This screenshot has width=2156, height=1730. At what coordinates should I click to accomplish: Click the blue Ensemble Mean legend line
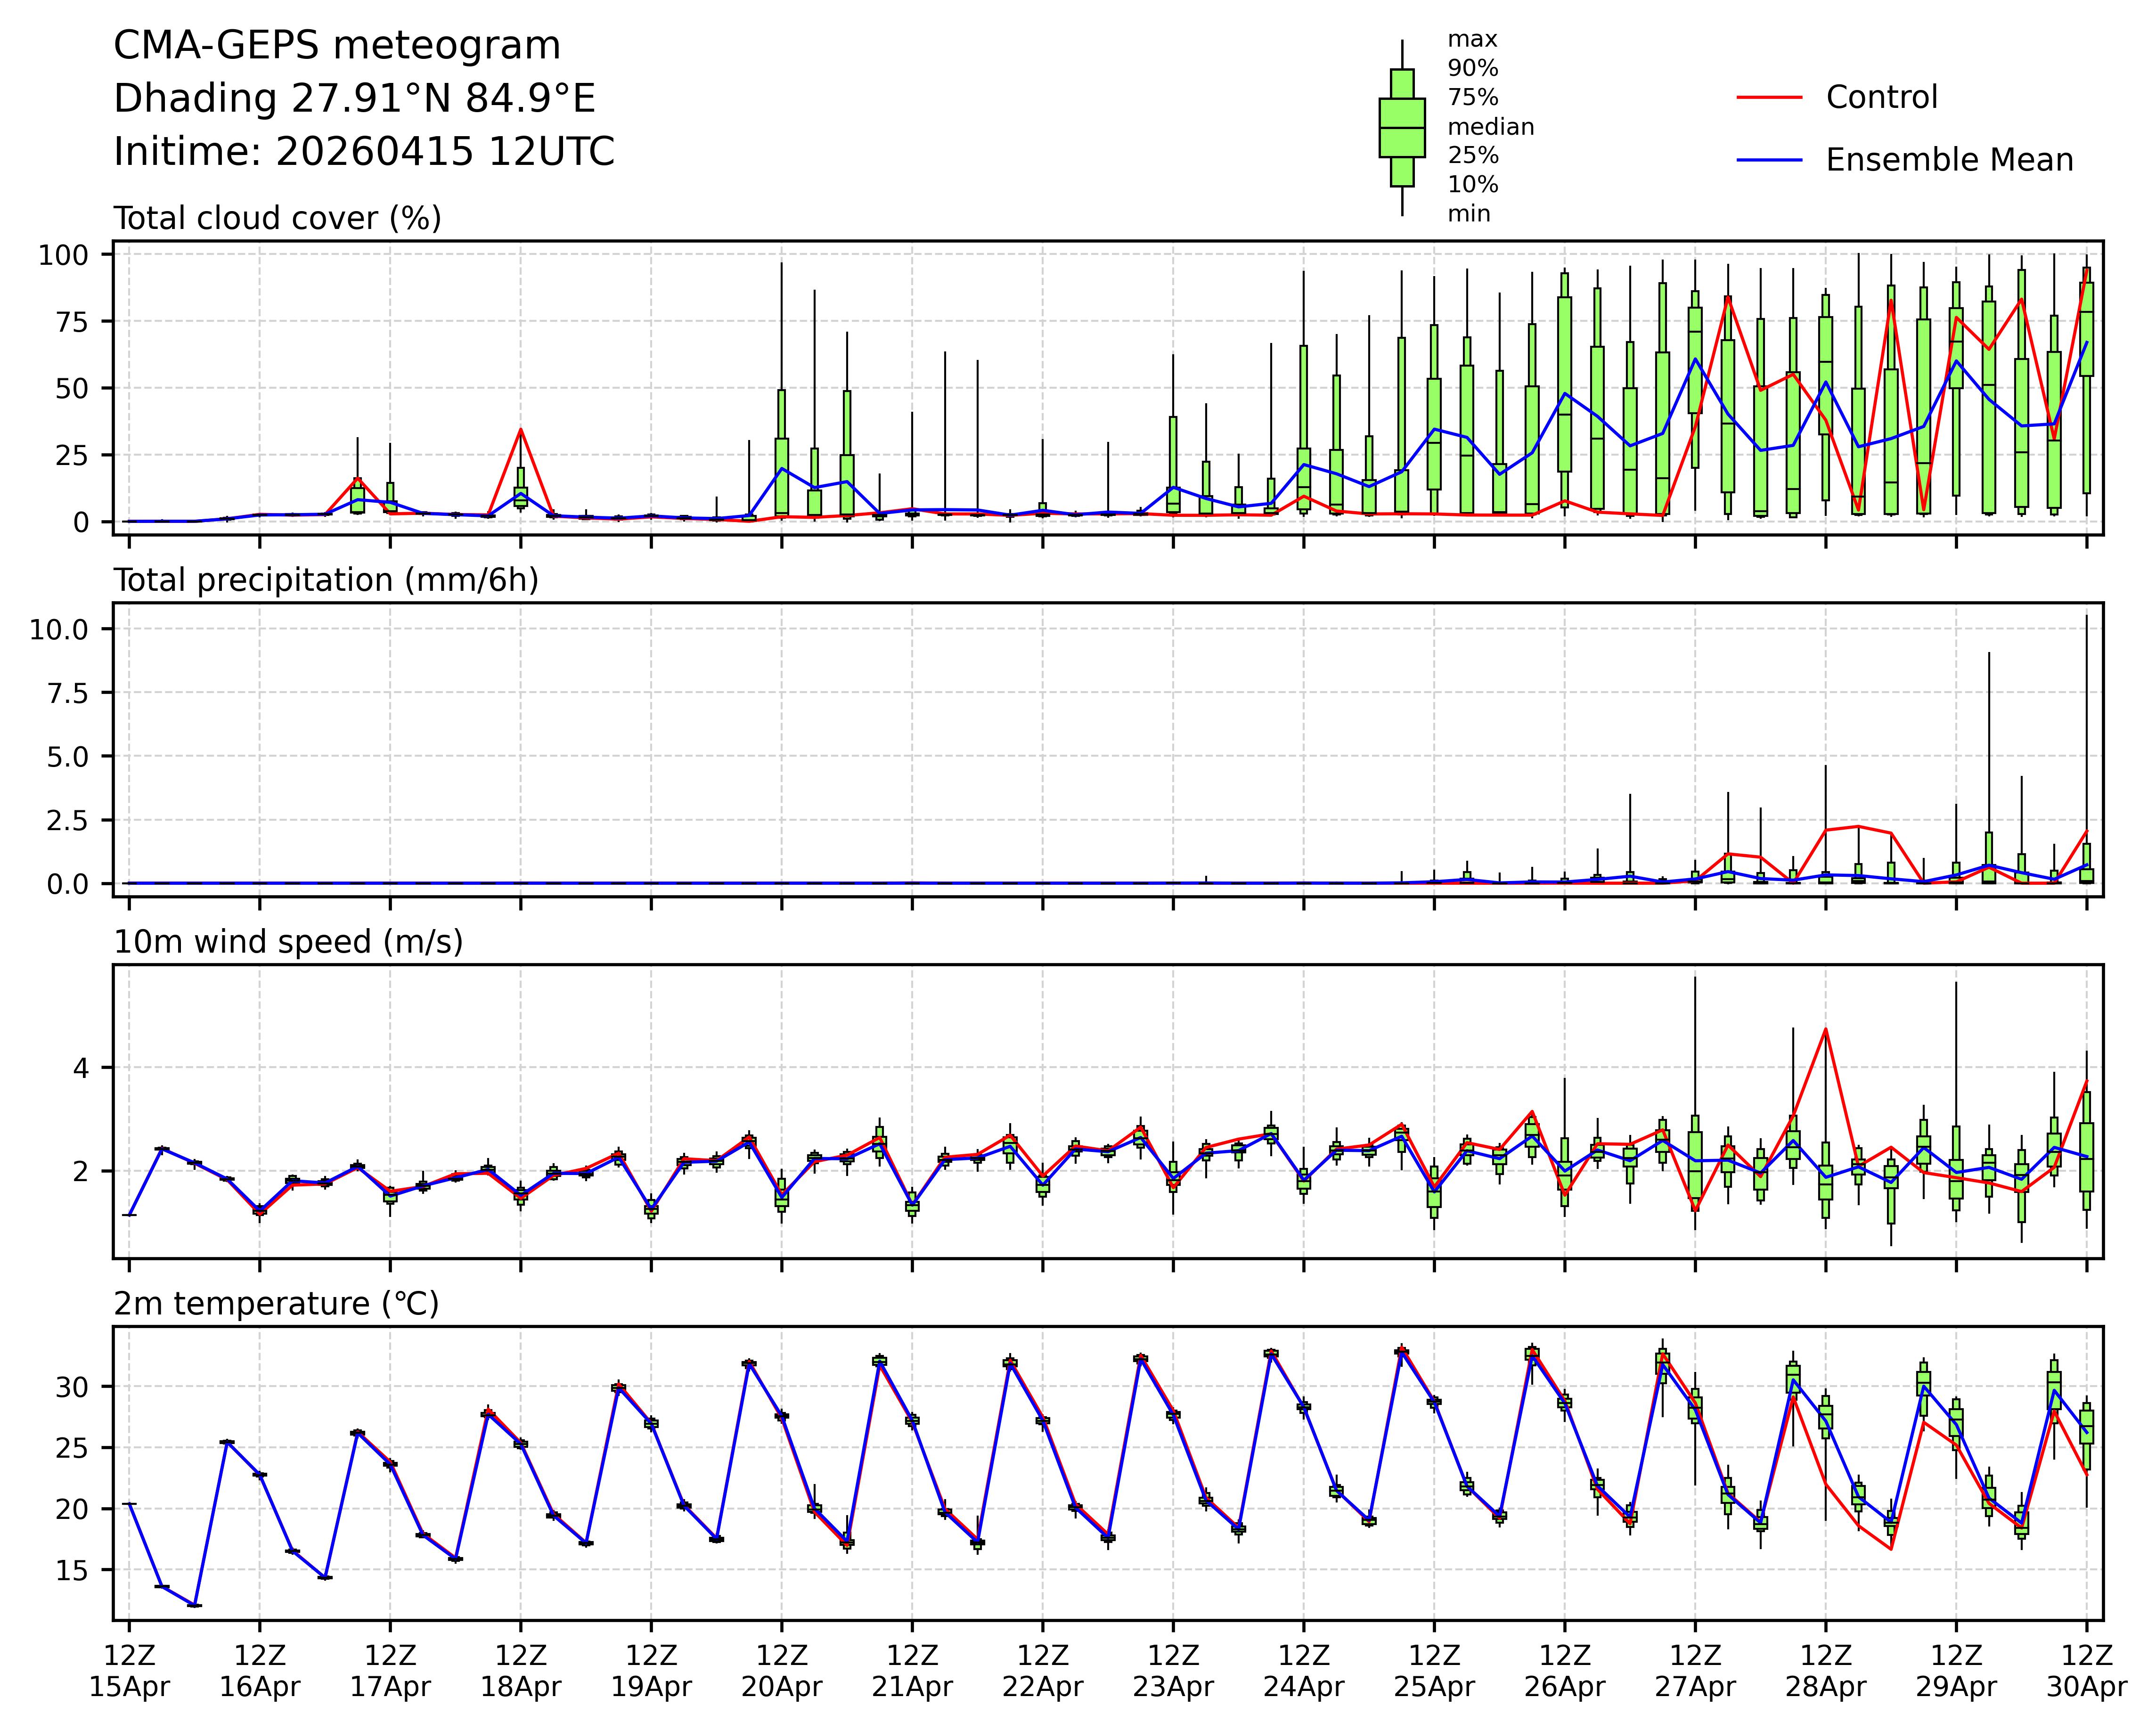(1770, 160)
